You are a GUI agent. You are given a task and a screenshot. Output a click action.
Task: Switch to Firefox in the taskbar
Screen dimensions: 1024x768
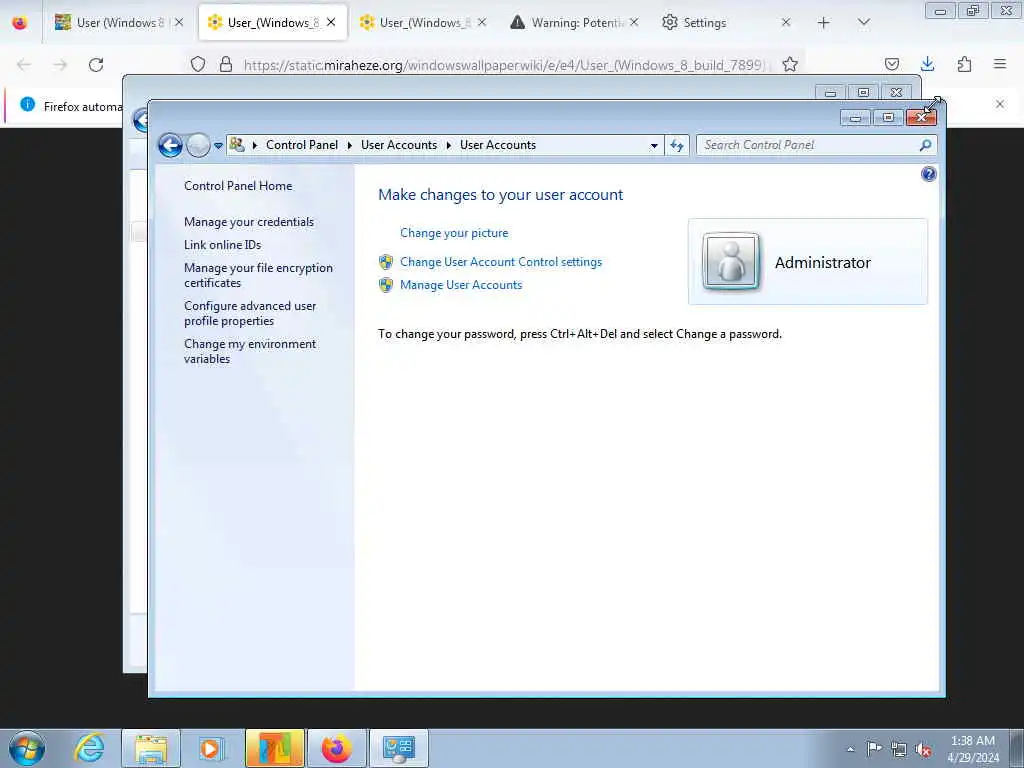[337, 748]
